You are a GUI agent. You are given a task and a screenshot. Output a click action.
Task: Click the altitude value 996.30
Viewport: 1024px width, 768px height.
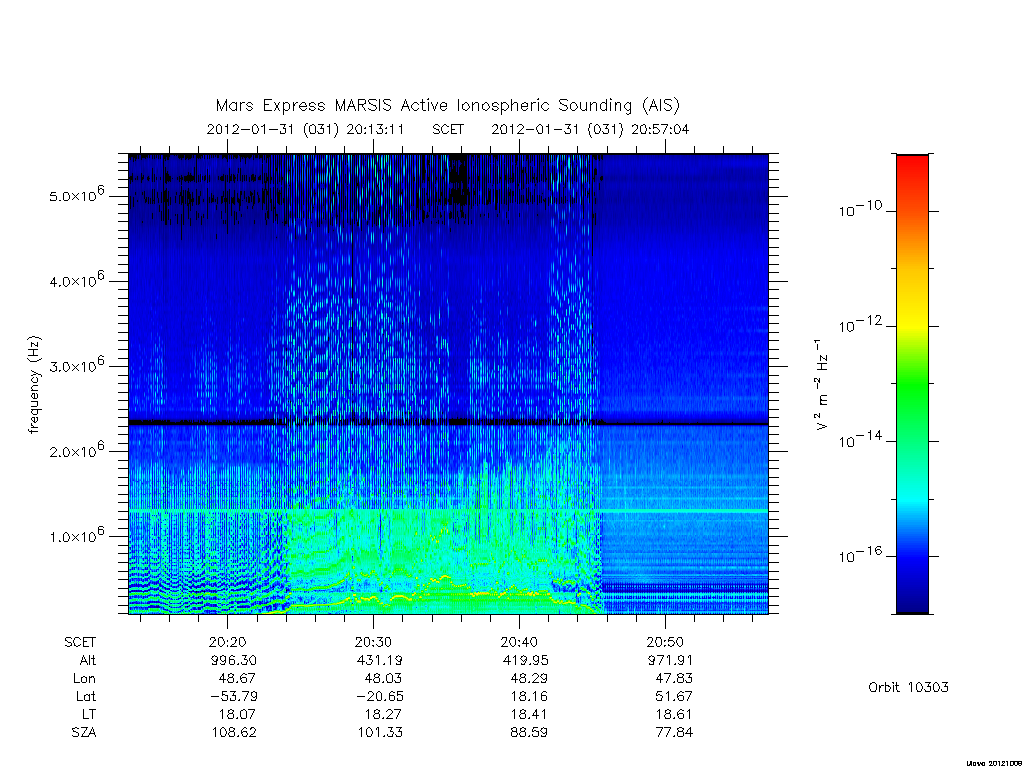tap(234, 660)
